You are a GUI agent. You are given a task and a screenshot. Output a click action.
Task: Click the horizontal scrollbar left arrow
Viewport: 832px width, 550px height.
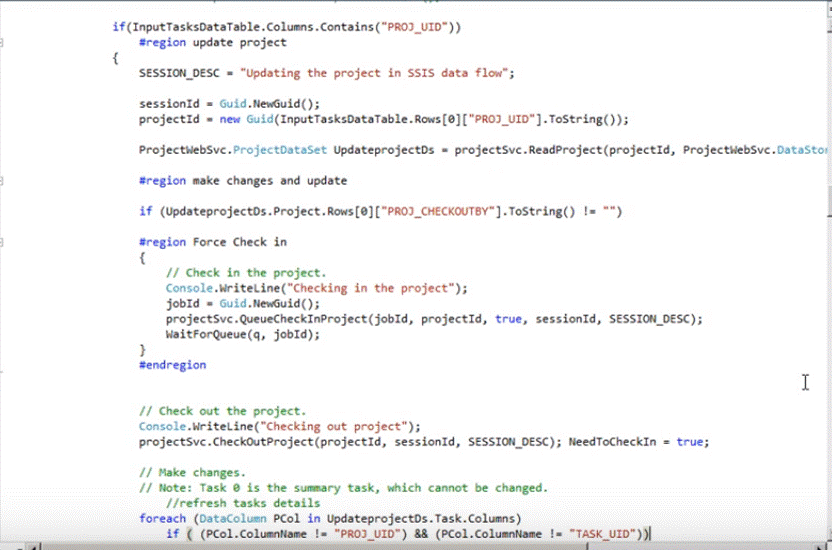coord(34,546)
